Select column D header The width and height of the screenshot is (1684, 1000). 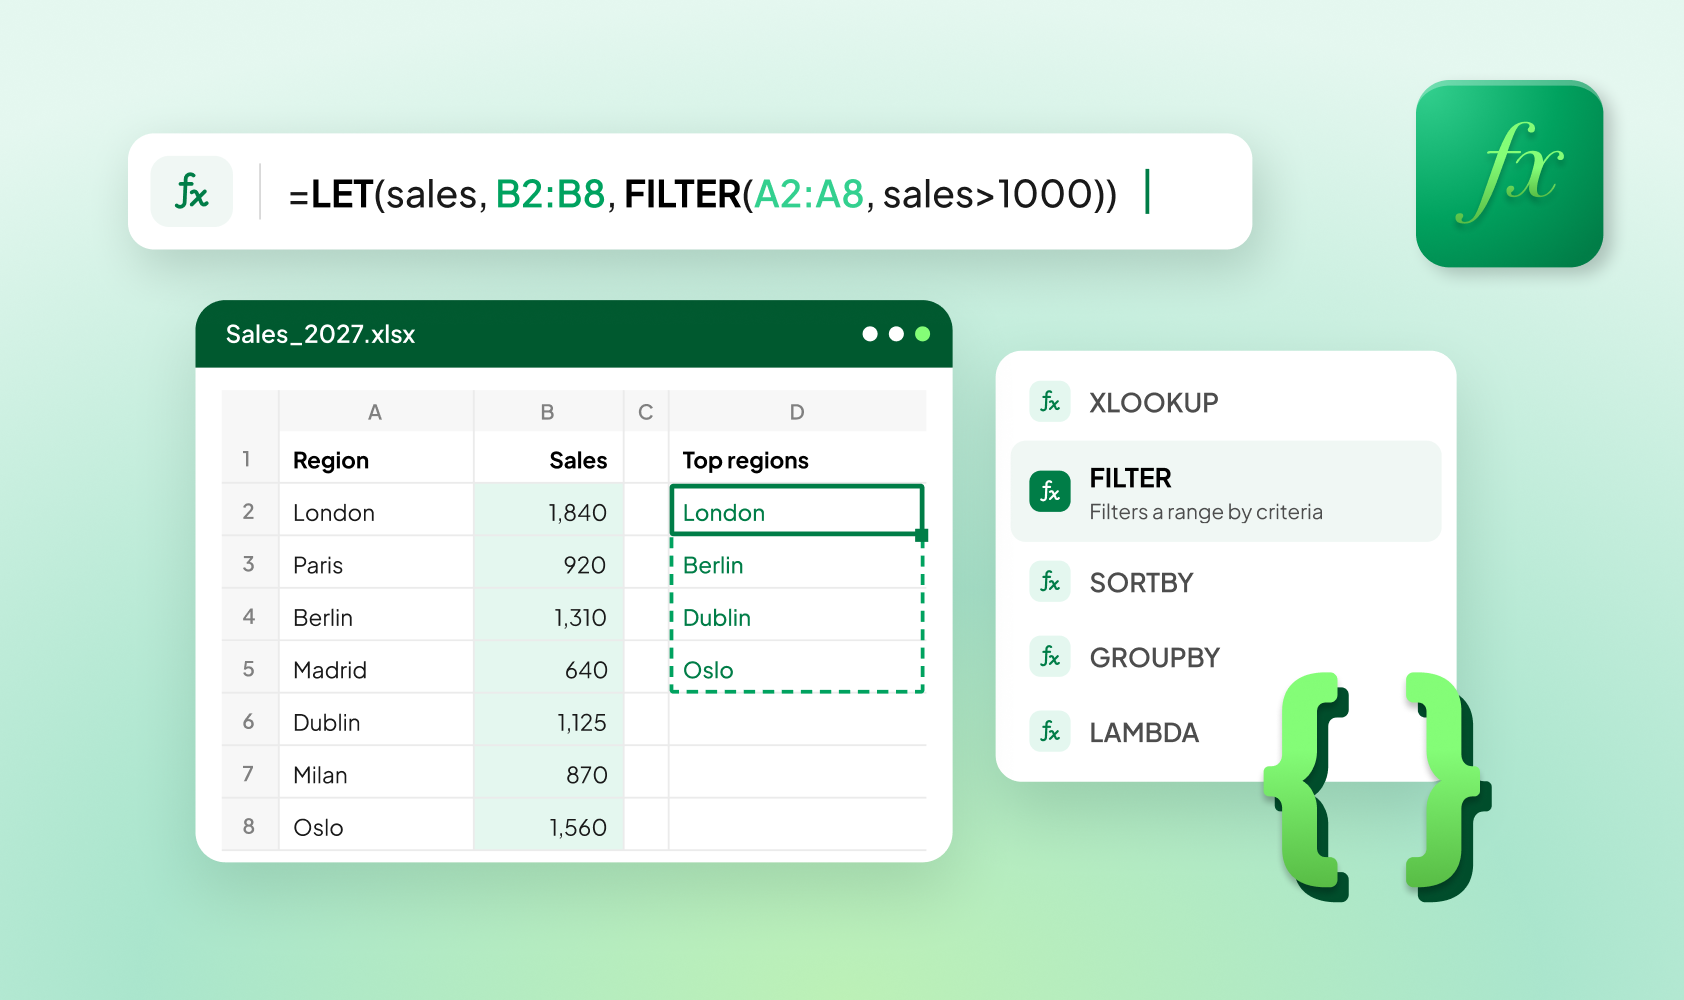(x=797, y=411)
